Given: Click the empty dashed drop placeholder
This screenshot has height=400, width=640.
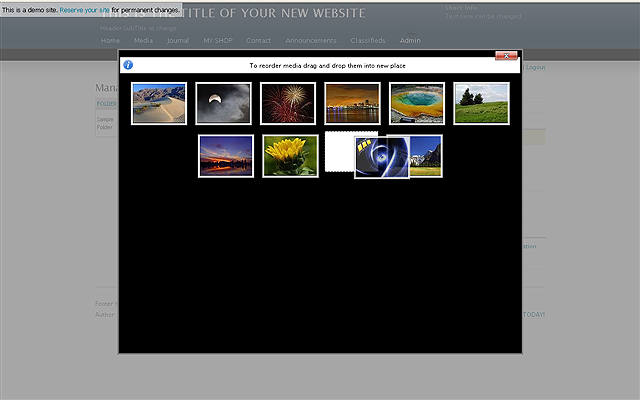Looking at the screenshot, I should point(339,152).
